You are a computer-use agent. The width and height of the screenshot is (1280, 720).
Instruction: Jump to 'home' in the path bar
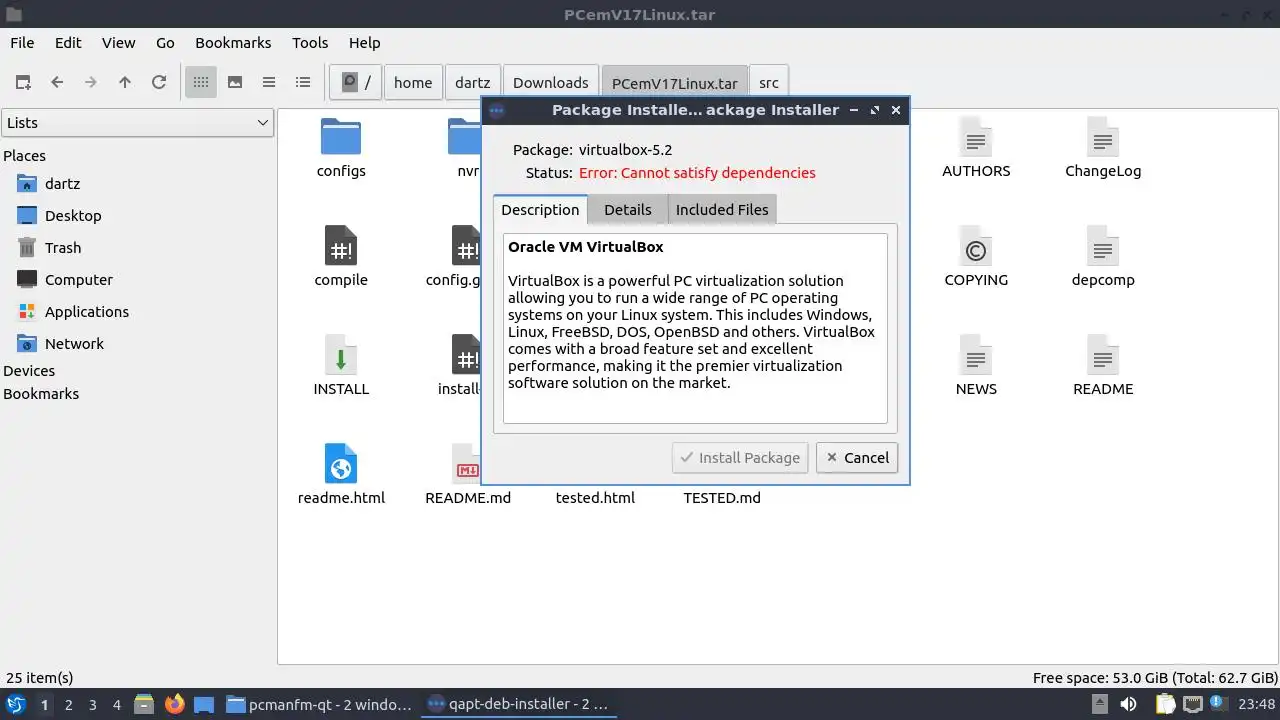tap(413, 83)
